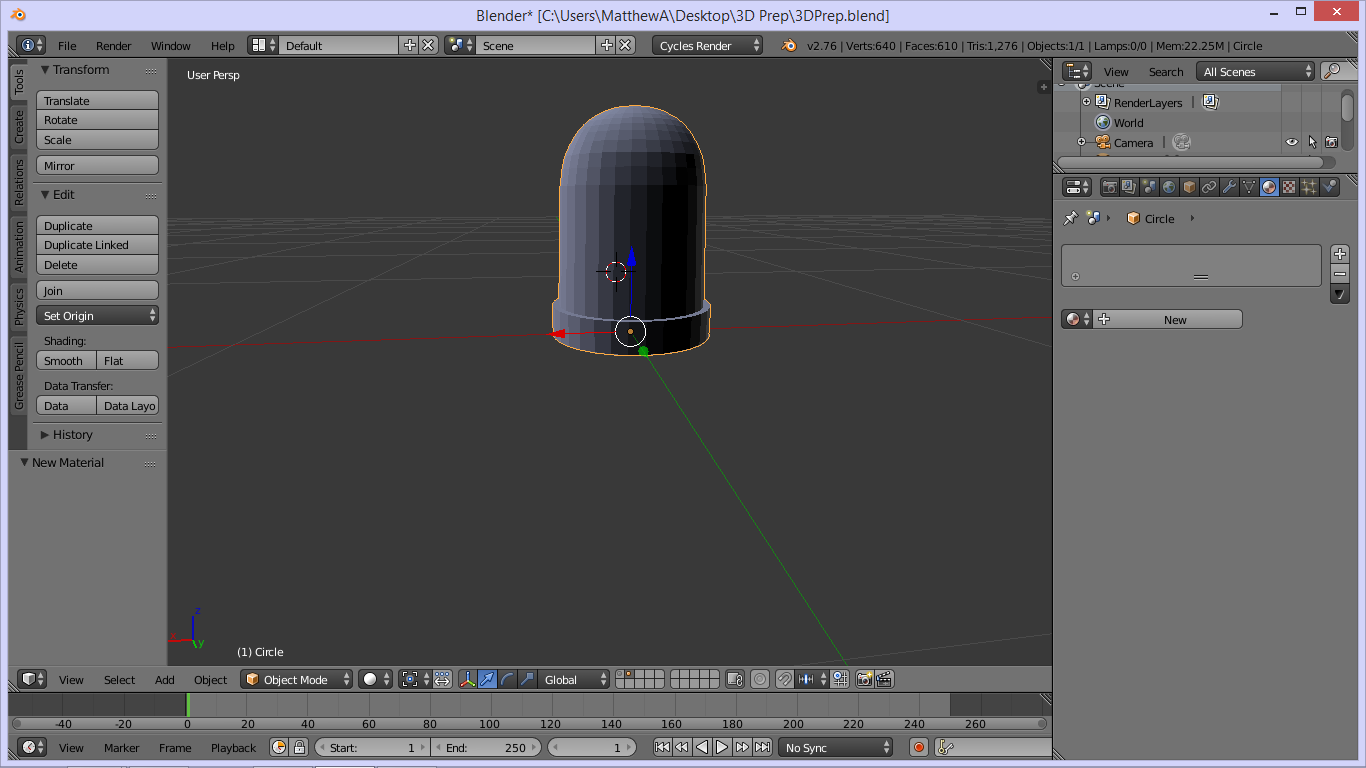
Task: Switch to the Create tab
Action: (18, 126)
